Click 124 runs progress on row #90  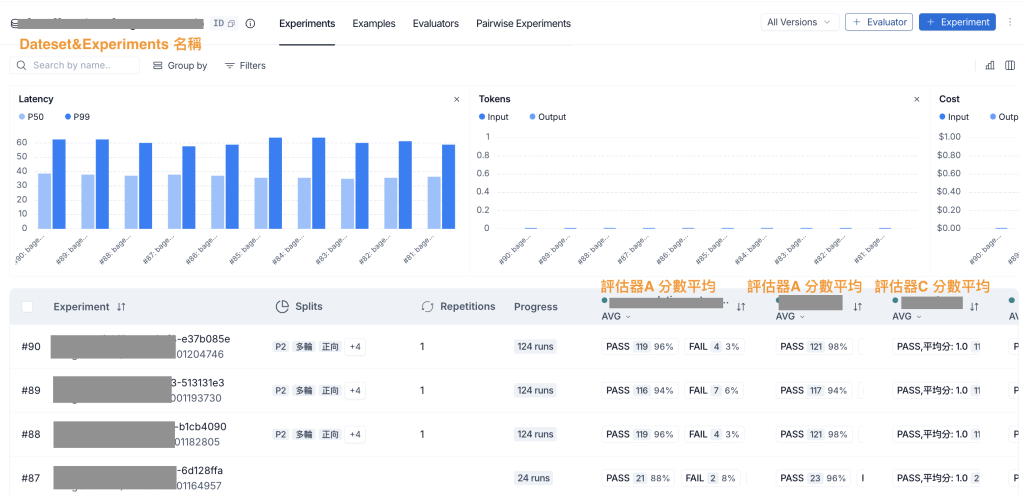536,347
